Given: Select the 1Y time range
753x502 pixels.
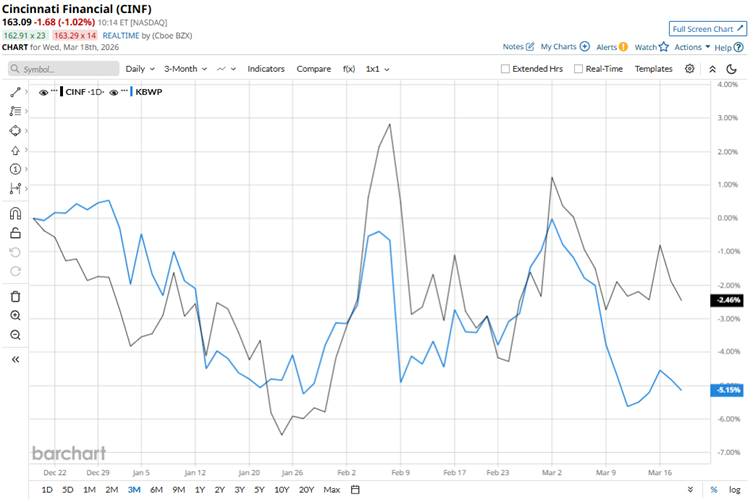Looking at the screenshot, I should [200, 490].
